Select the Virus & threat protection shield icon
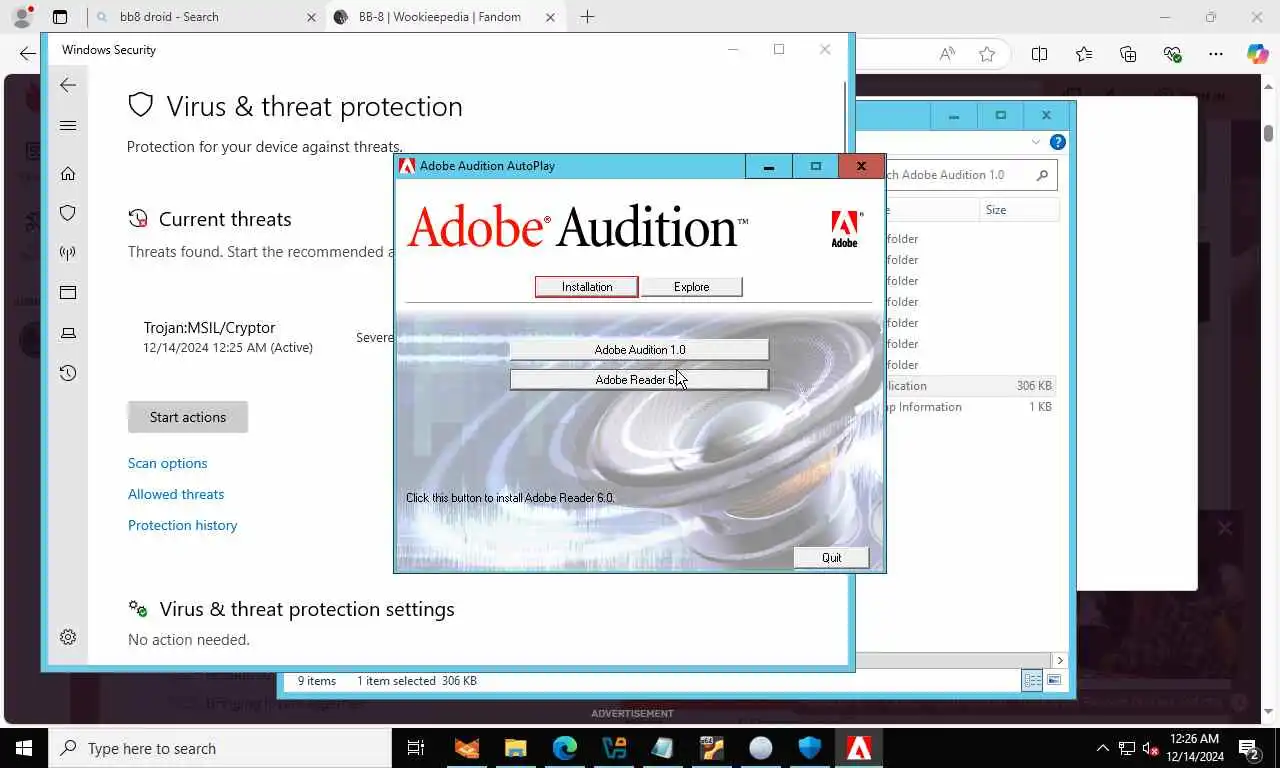This screenshot has width=1280, height=768. (68, 213)
